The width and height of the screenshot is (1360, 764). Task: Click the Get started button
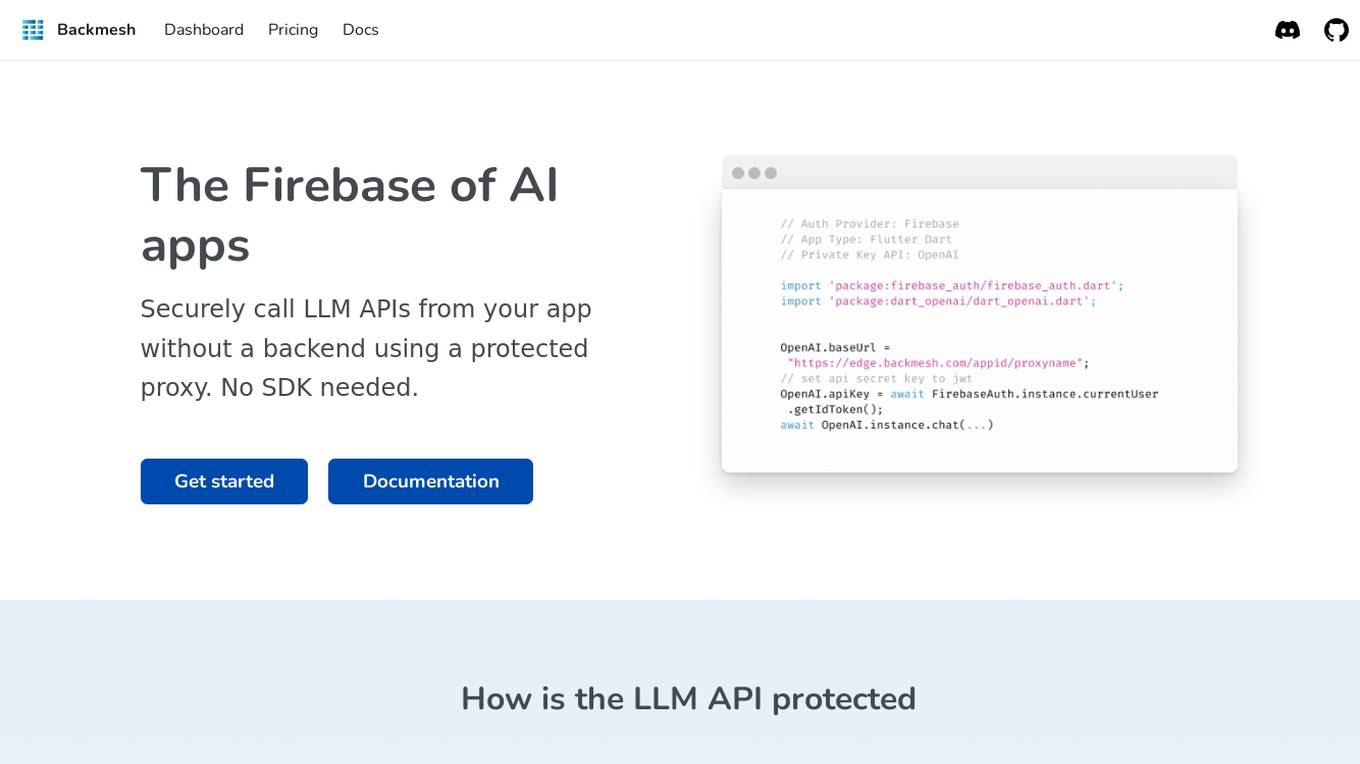point(224,481)
